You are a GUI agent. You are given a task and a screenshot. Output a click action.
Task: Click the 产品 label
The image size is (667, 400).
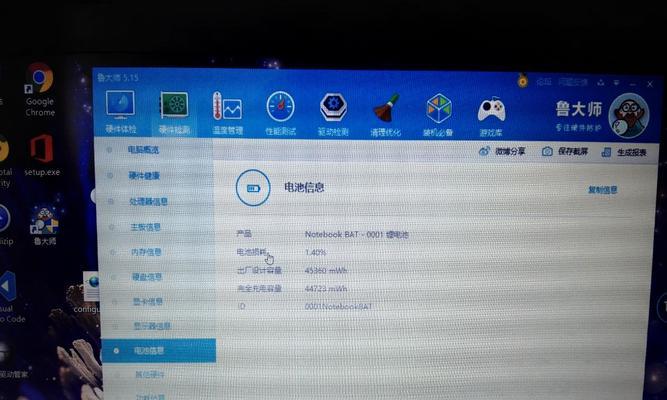(244, 234)
